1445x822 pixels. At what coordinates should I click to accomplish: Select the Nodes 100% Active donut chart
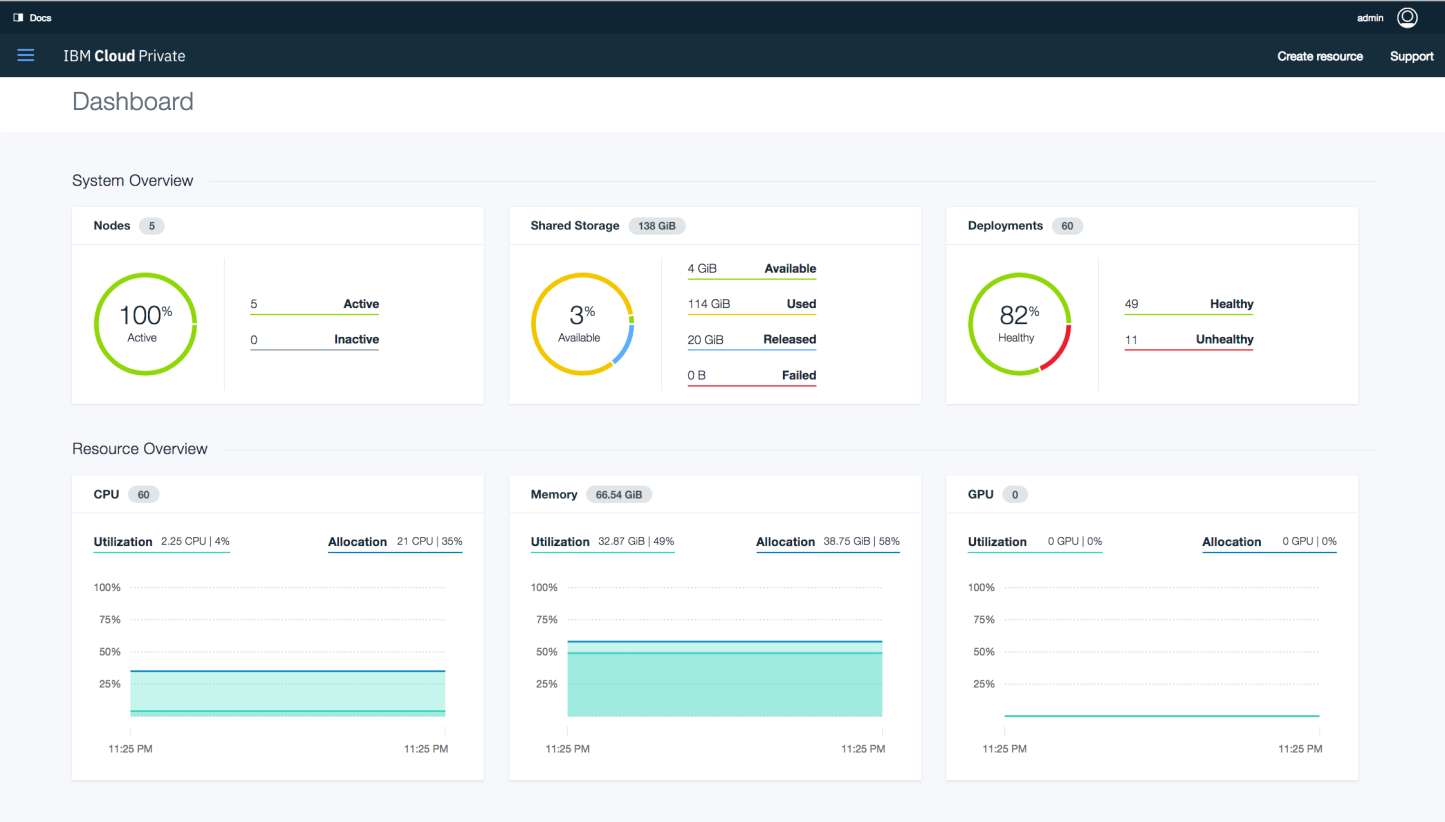pos(145,324)
